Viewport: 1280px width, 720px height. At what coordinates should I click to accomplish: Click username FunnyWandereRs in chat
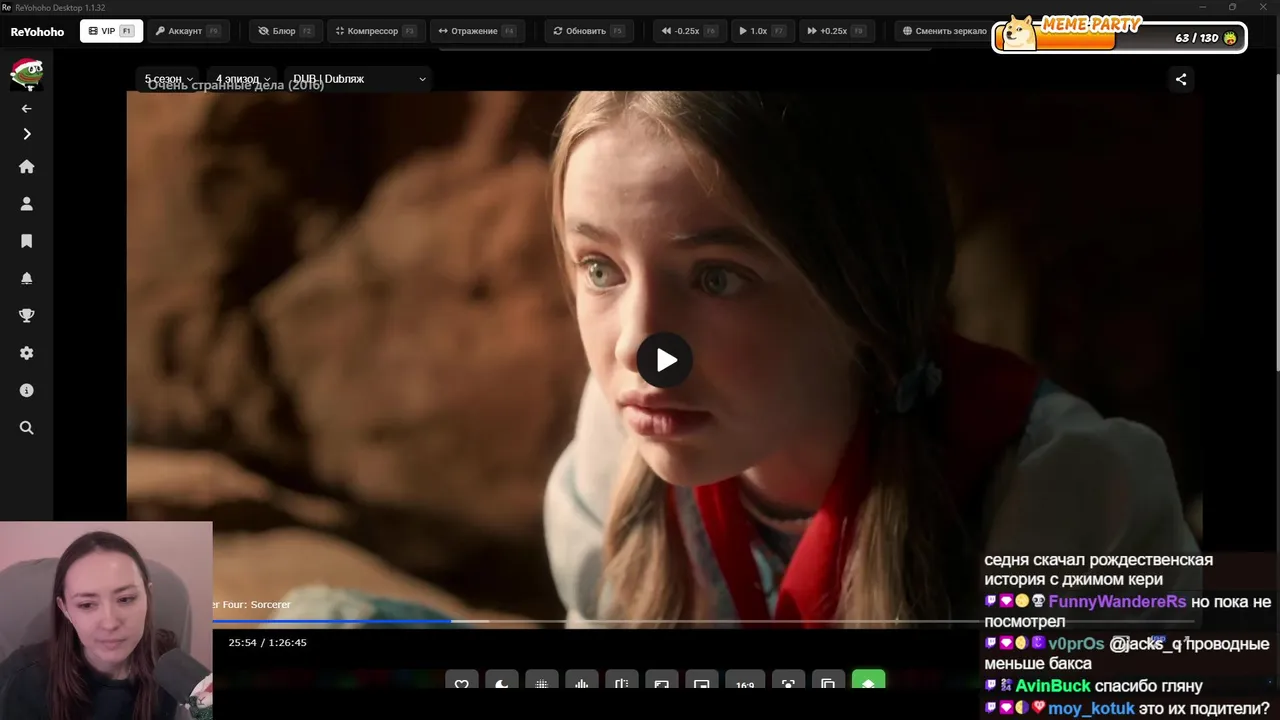1117,602
